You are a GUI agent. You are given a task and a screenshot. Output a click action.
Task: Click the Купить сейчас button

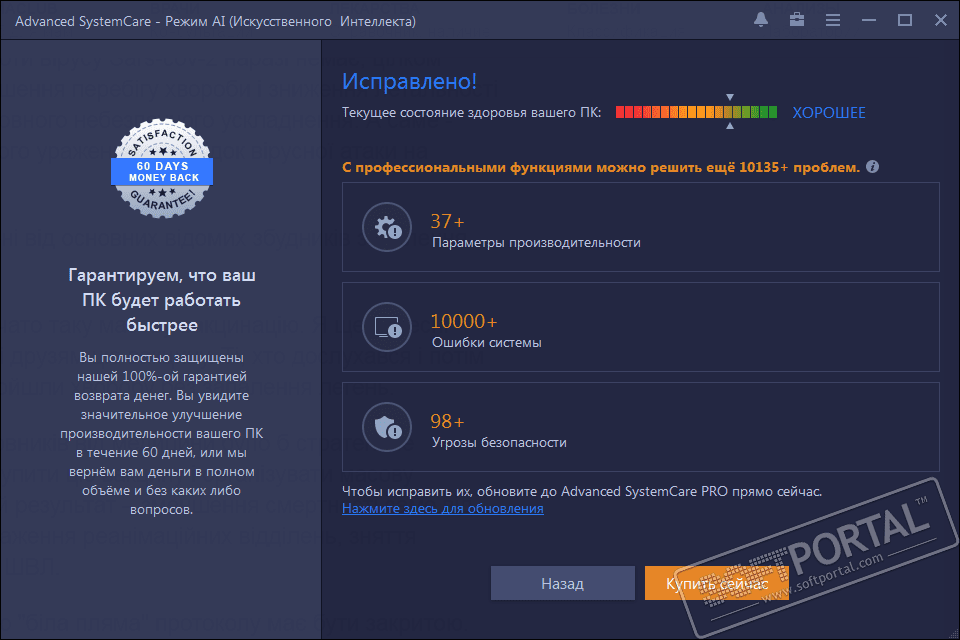click(716, 583)
